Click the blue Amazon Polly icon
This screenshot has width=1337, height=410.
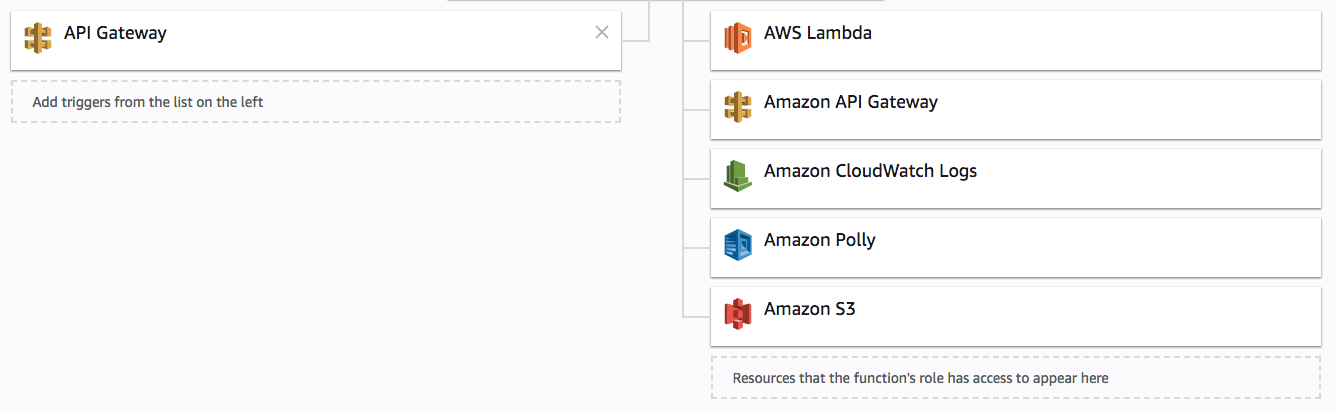pos(737,245)
